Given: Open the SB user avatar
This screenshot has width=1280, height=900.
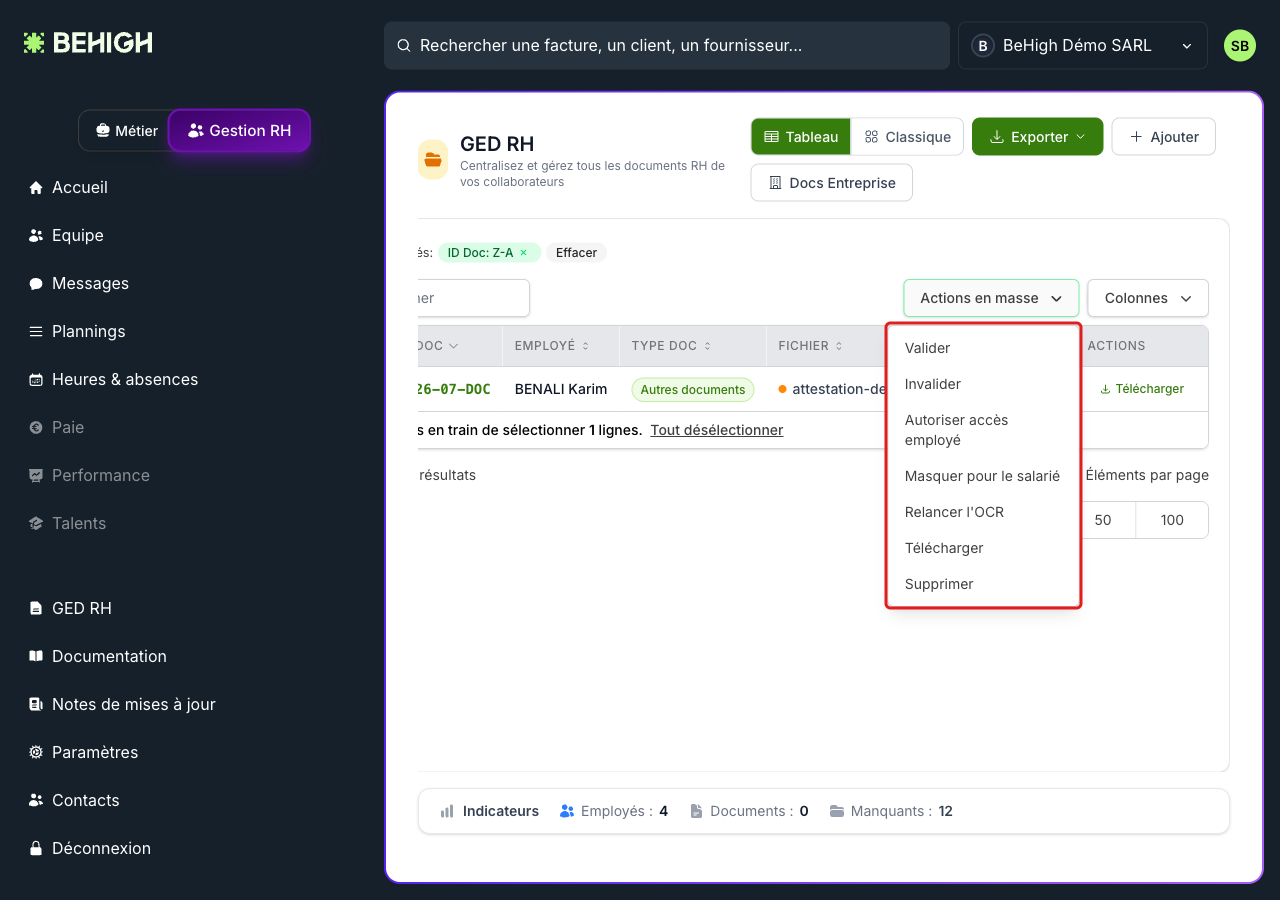Looking at the screenshot, I should 1240,46.
